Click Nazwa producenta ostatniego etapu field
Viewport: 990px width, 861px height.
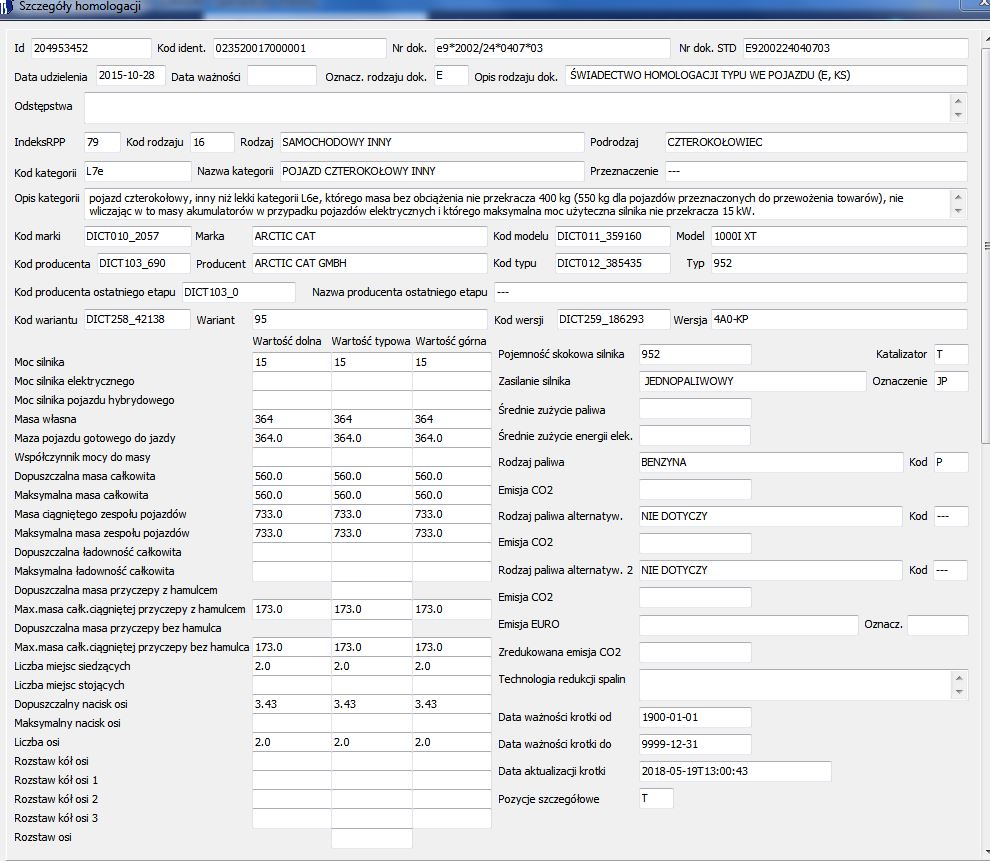pyautogui.click(x=731, y=292)
